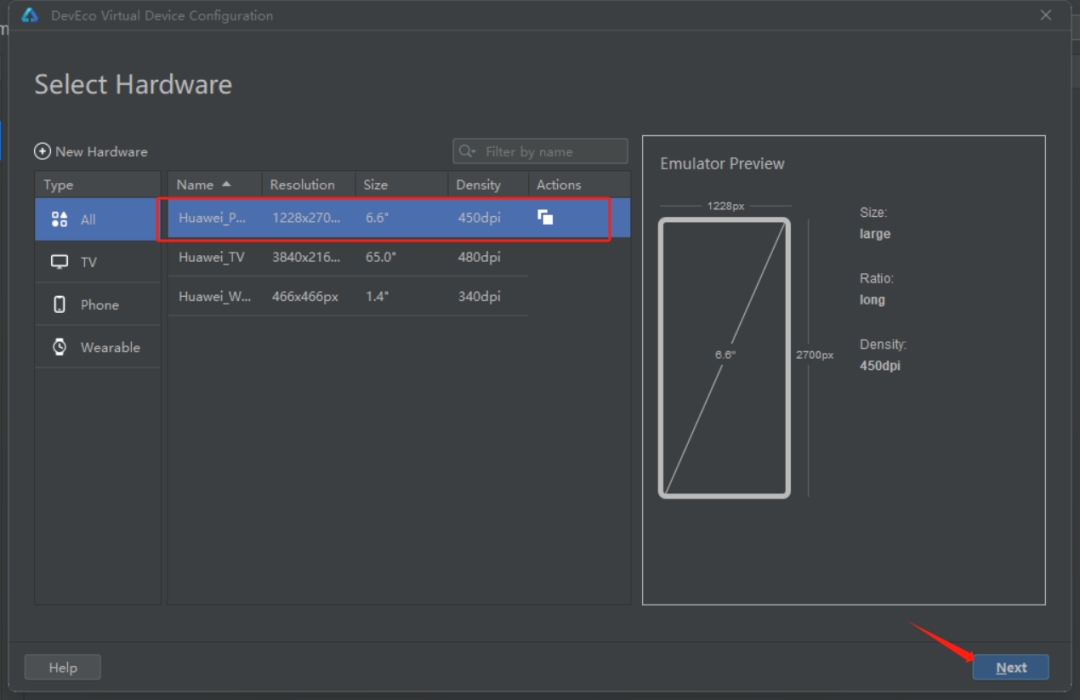
Task: Click the TV type icon
Action: [59, 262]
